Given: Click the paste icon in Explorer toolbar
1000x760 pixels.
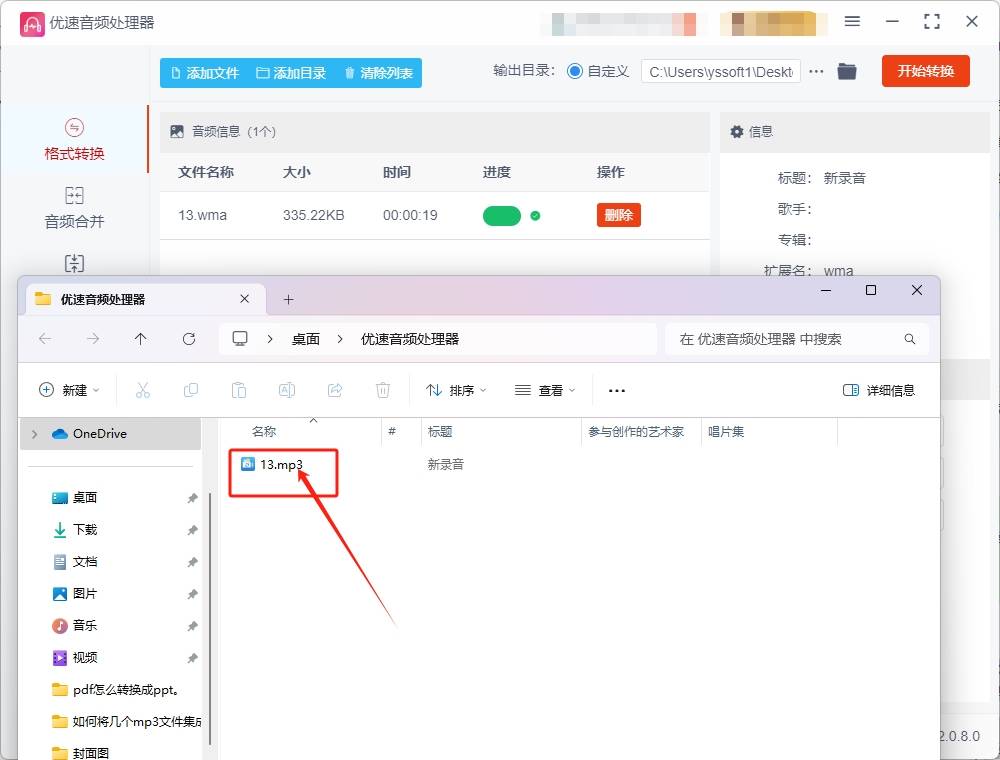Looking at the screenshot, I should click(x=239, y=390).
